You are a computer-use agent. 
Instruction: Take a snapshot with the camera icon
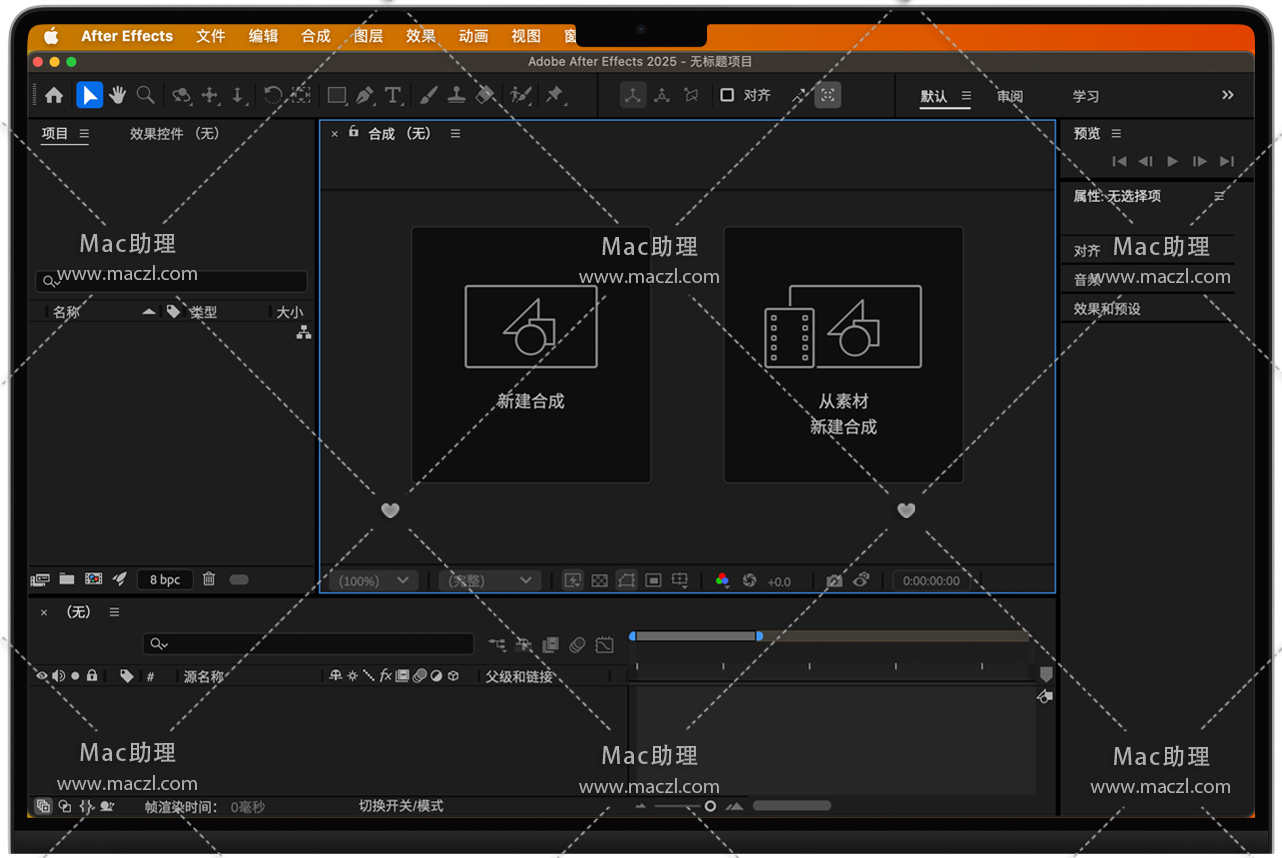tap(834, 581)
